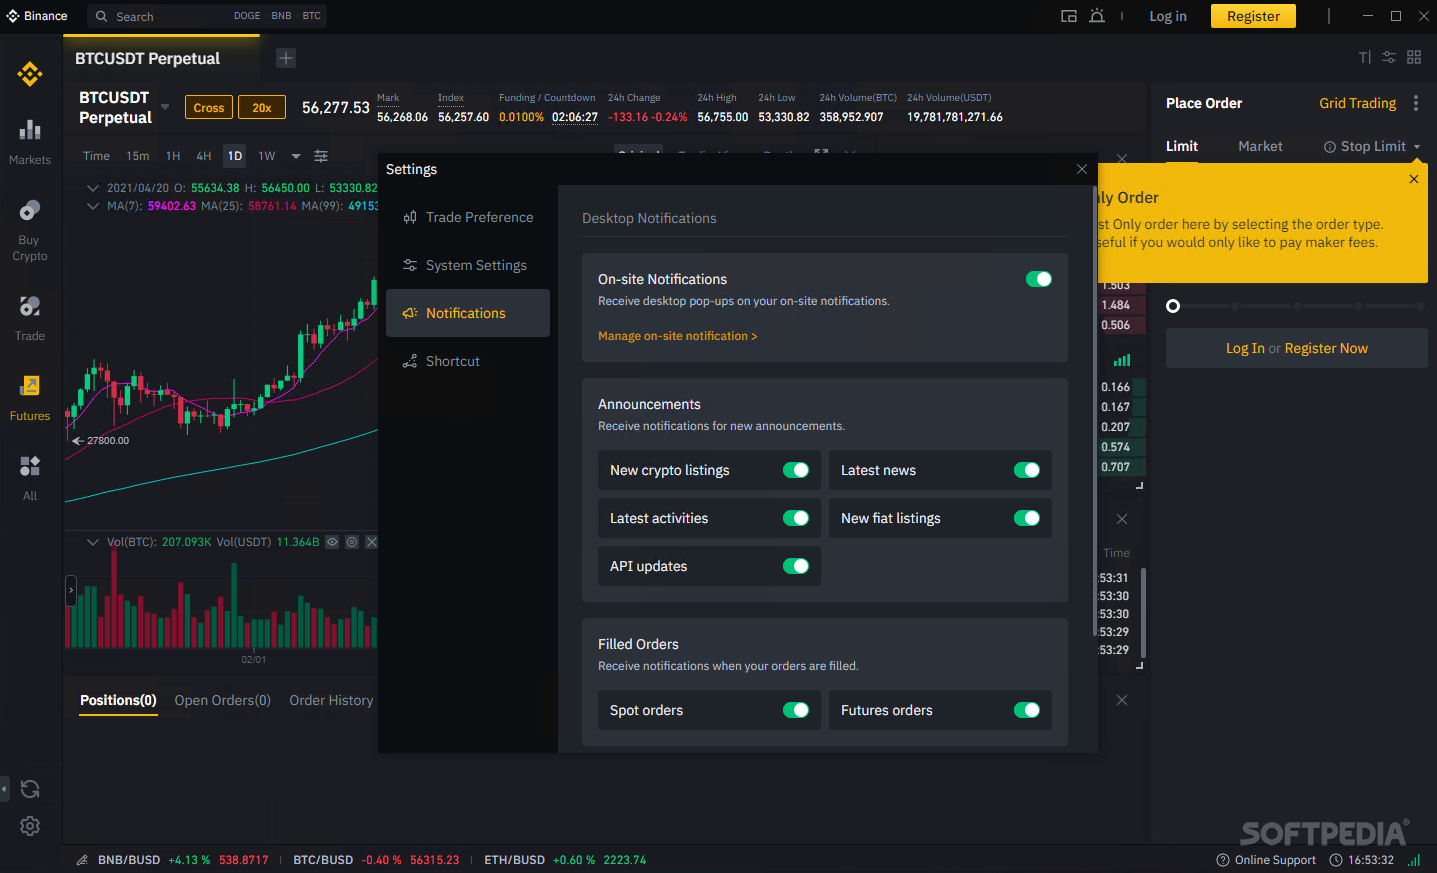This screenshot has height=873, width=1437.
Task: Expand the BTCUSDT Perpetual symbol dropdown
Action: [165, 107]
